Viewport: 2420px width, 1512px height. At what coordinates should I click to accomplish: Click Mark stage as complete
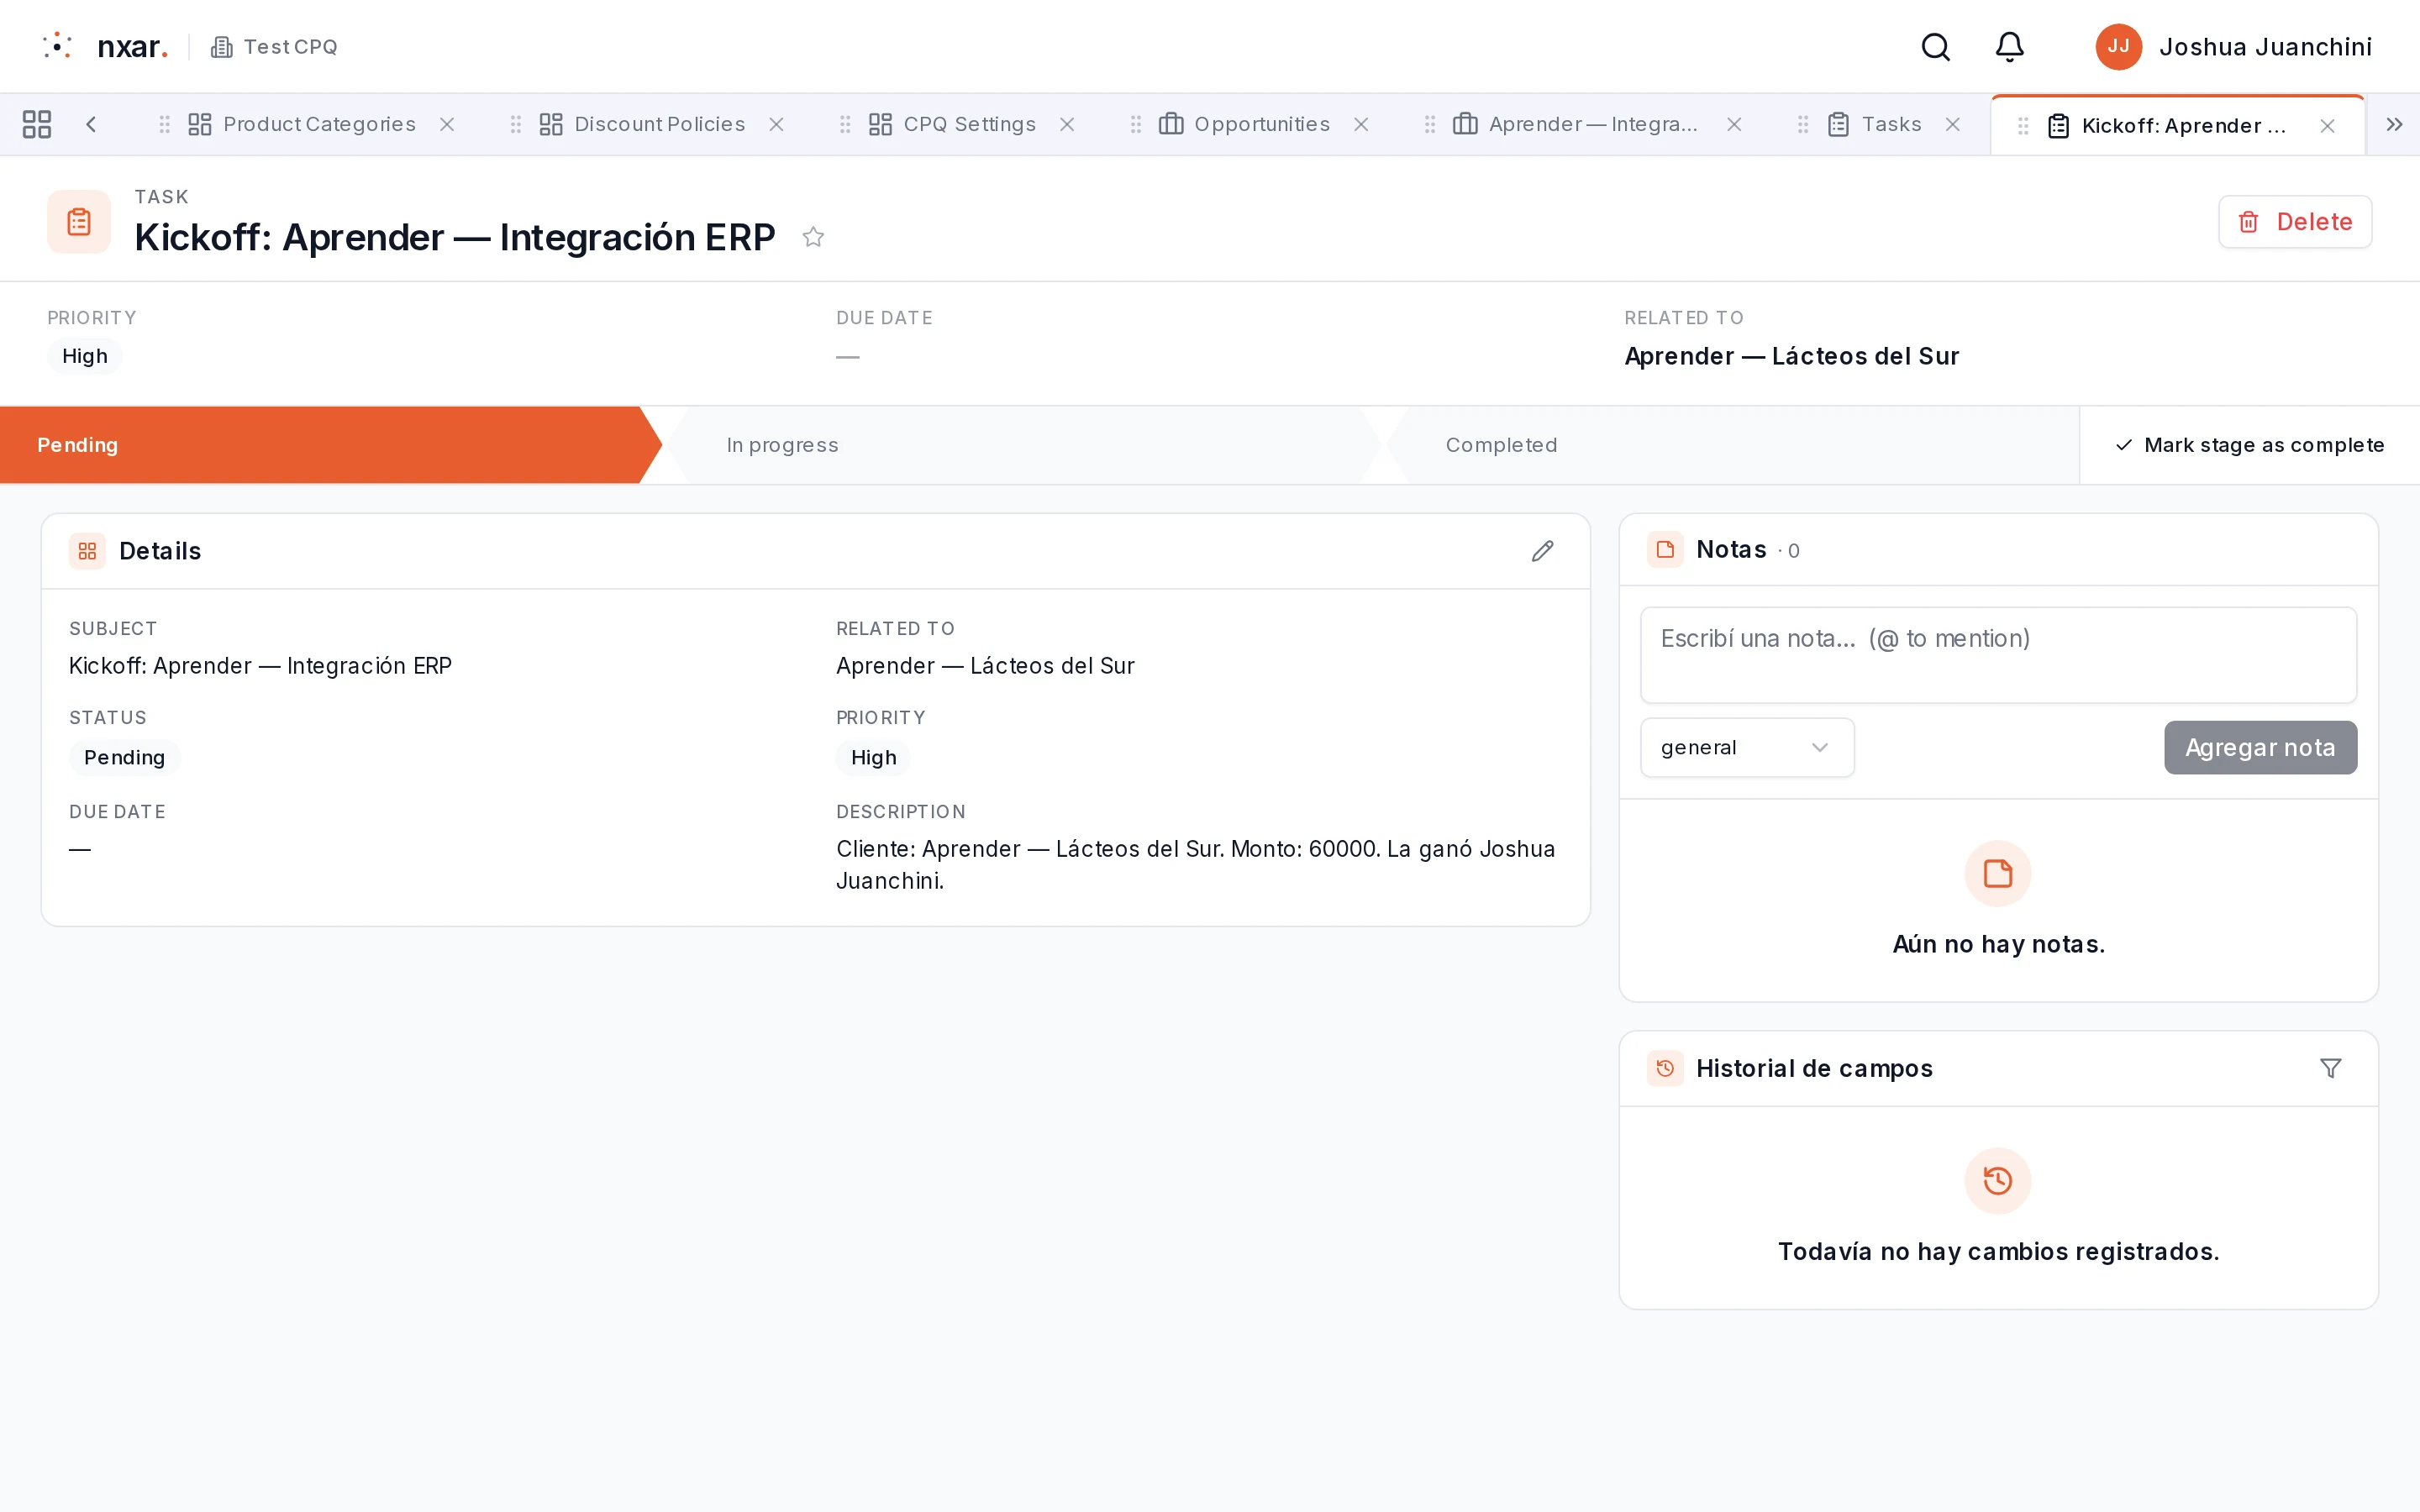(2249, 445)
